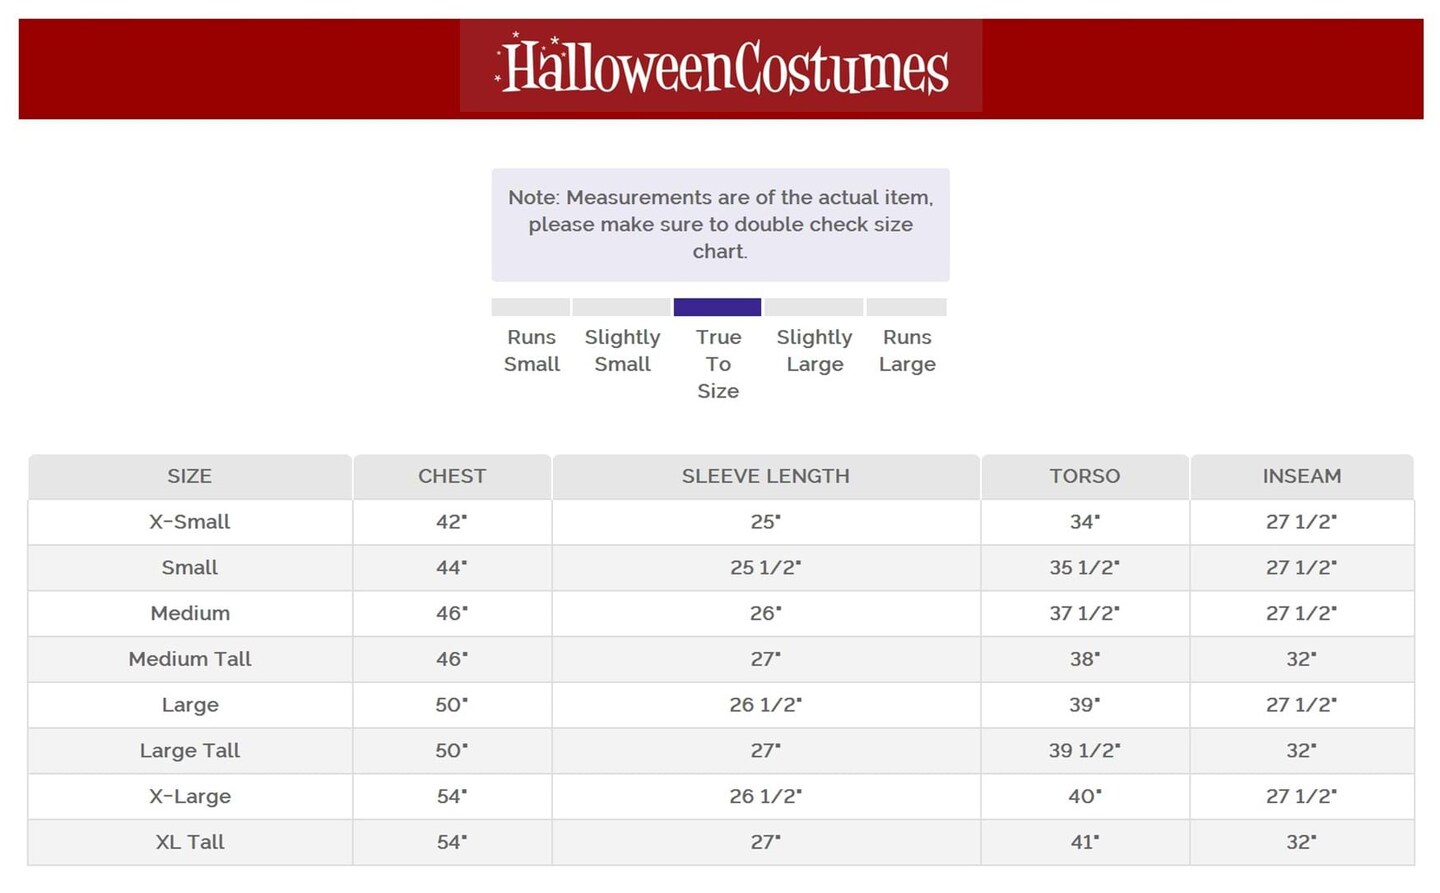Click the INSEAM column header
Screen dimensions: 1440x893
[1301, 476]
